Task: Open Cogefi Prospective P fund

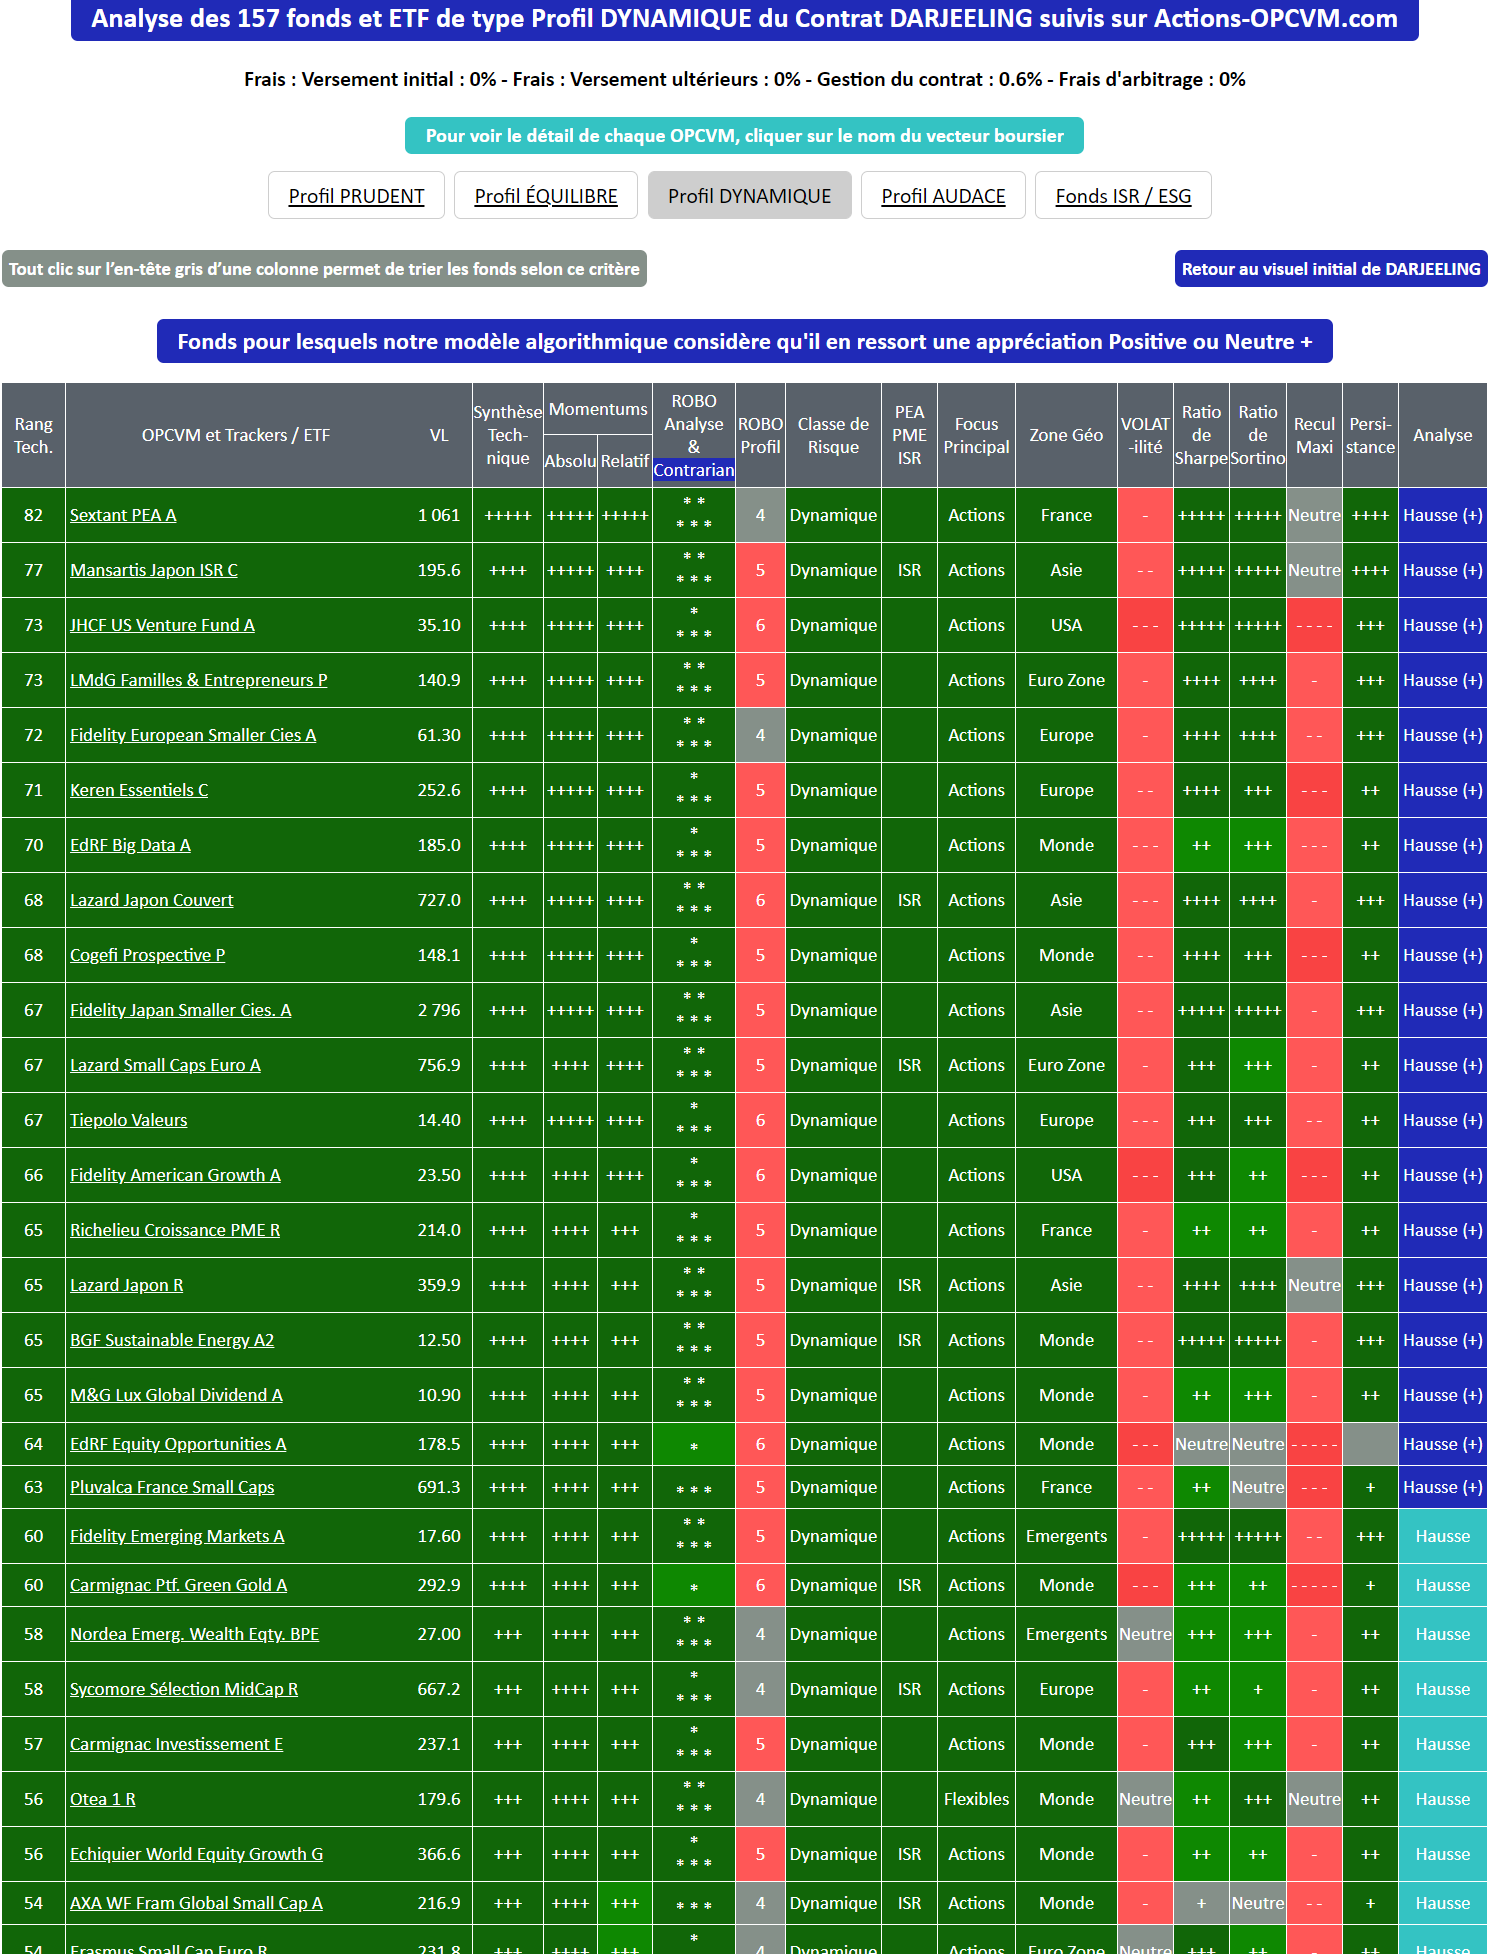Action: point(147,955)
